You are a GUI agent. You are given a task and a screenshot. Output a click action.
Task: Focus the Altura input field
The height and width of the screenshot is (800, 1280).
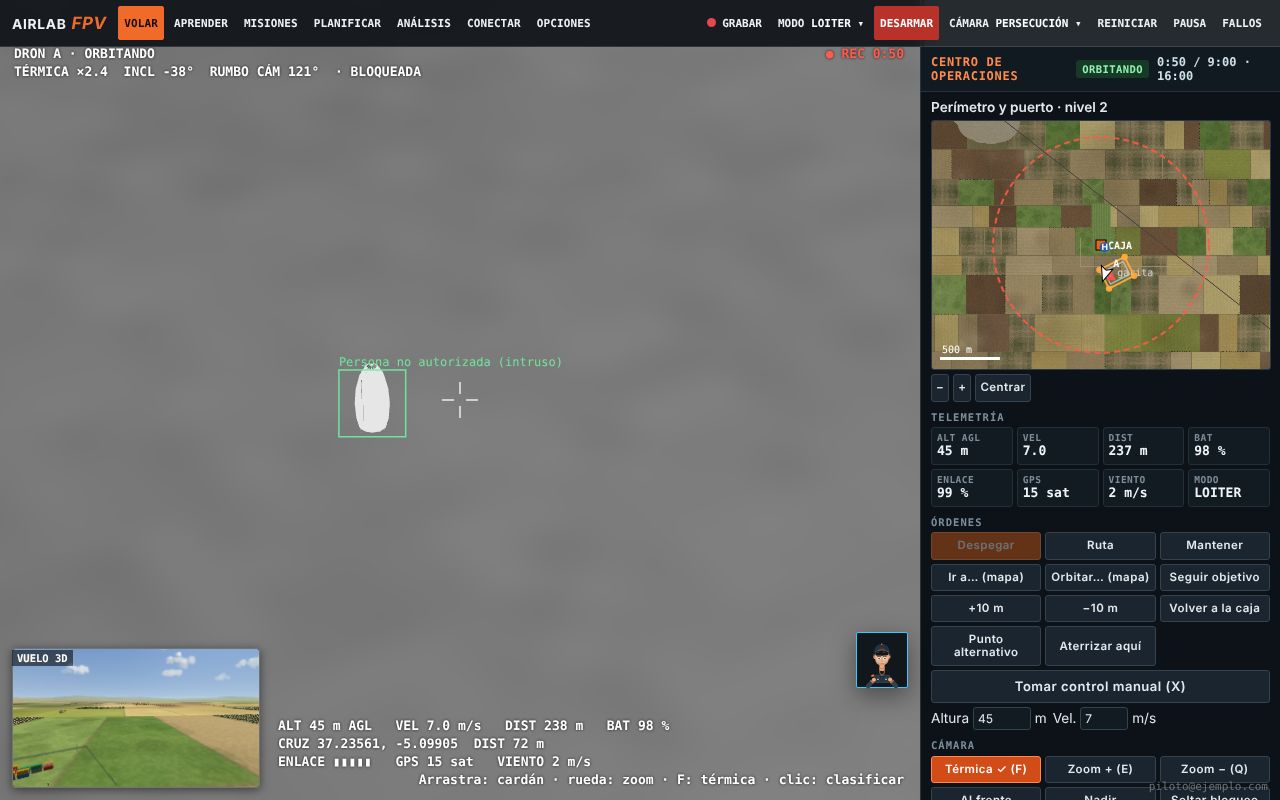pos(1002,719)
